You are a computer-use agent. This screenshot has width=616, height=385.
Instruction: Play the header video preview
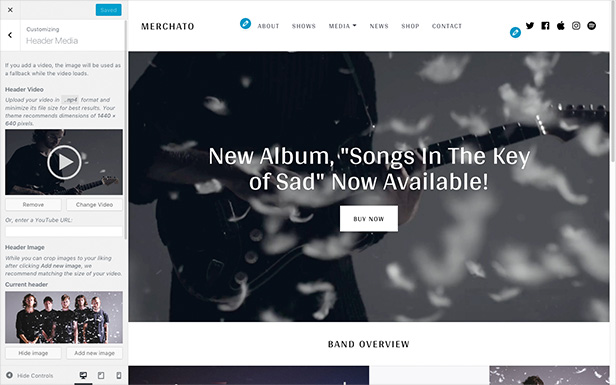(x=64, y=162)
